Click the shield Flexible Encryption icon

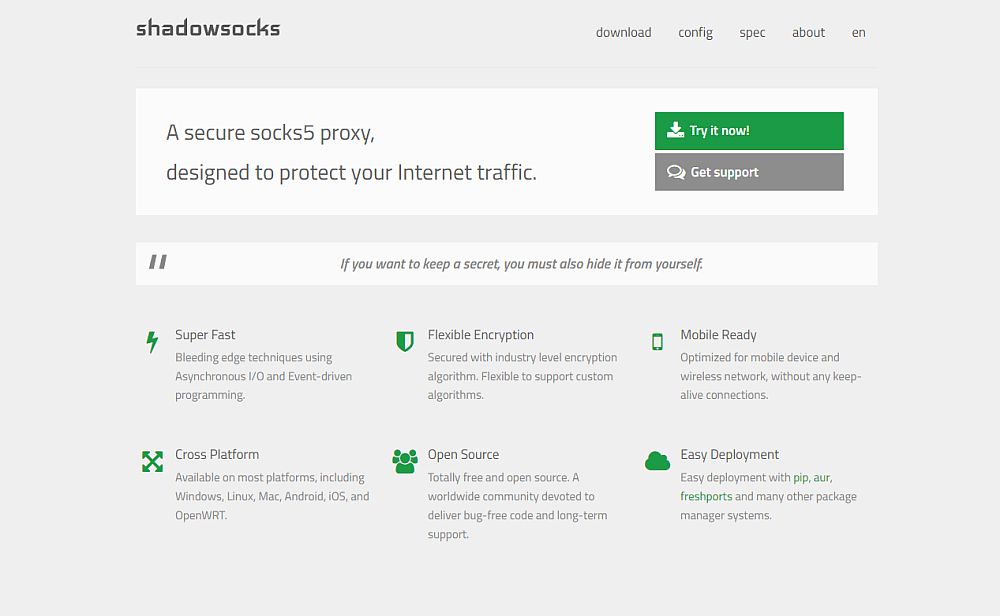point(404,342)
